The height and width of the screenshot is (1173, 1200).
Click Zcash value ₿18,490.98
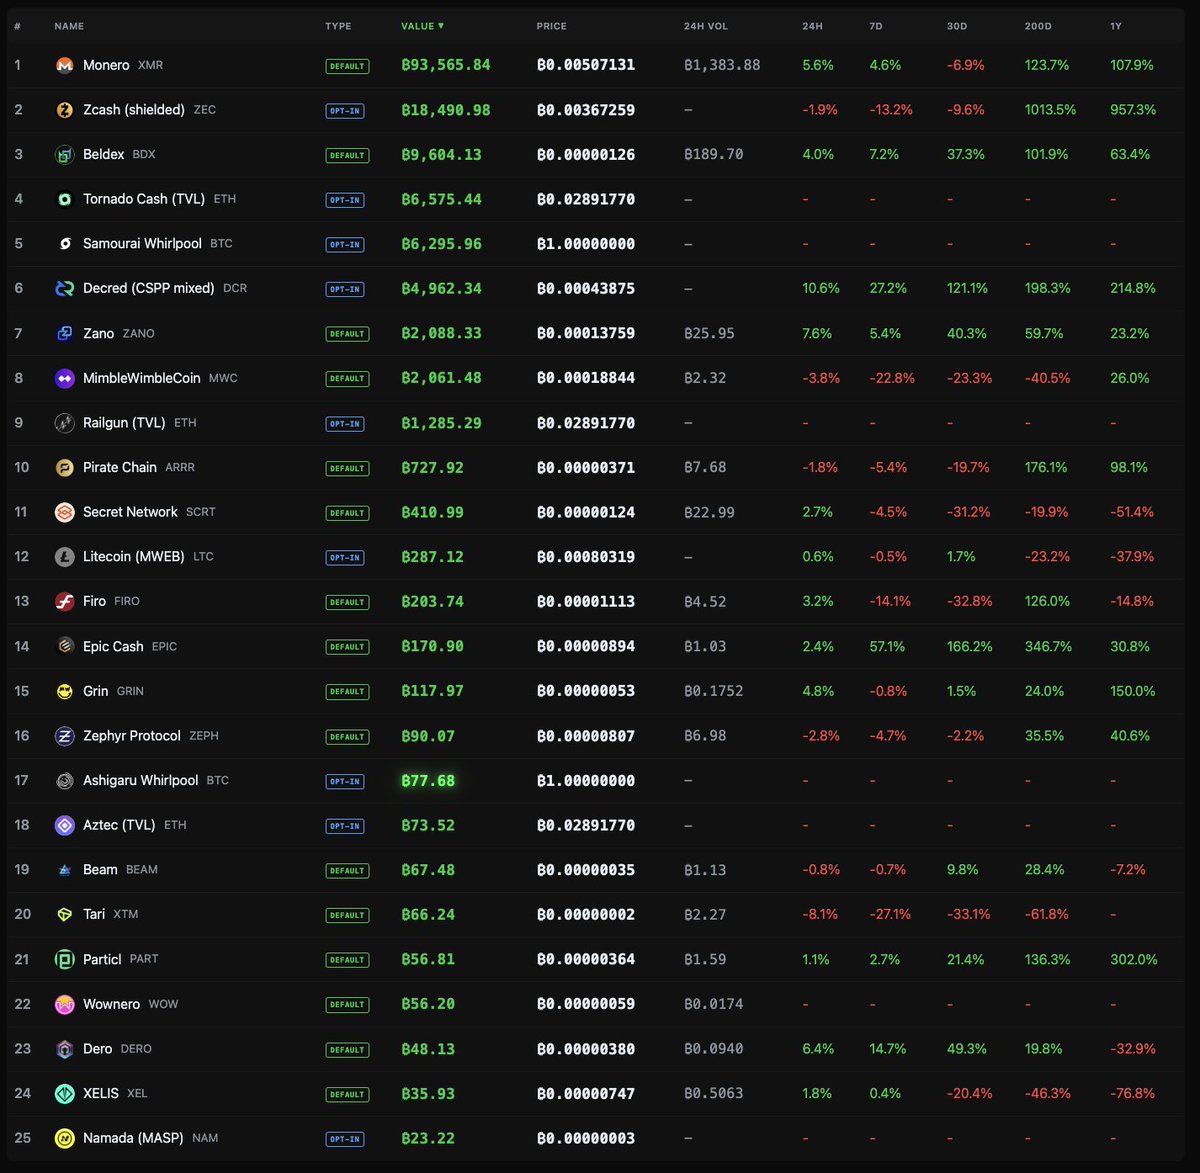click(446, 110)
